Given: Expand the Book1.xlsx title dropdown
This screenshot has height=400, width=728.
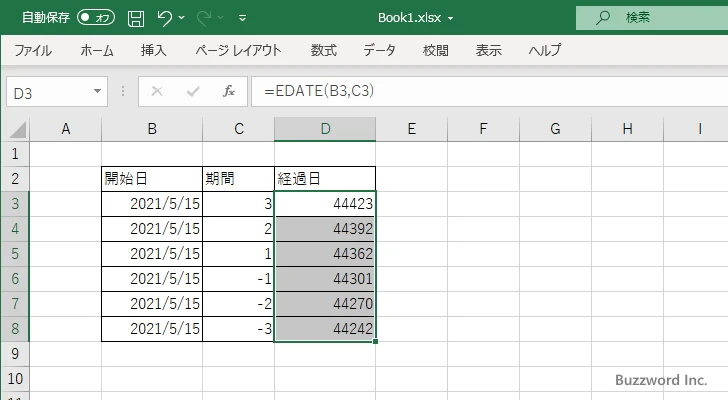Looking at the screenshot, I should 450,19.
